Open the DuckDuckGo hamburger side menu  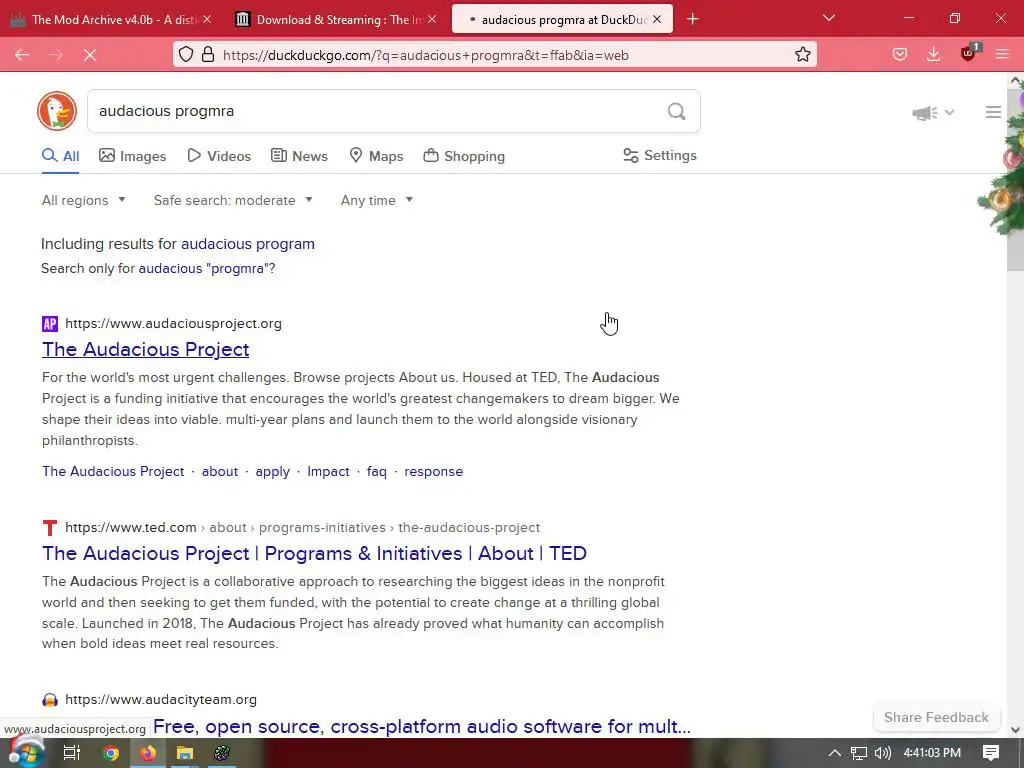click(993, 112)
